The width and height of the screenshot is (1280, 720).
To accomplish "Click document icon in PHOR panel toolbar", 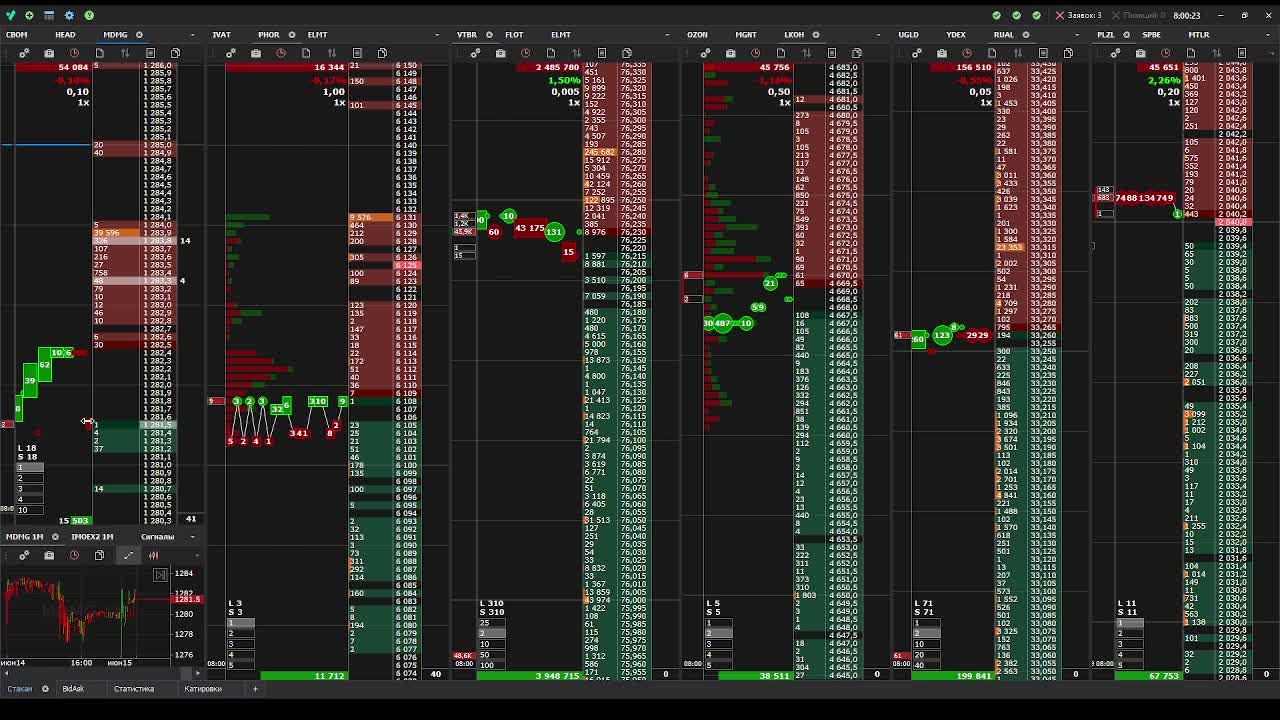I will pyautogui.click(x=306, y=53).
